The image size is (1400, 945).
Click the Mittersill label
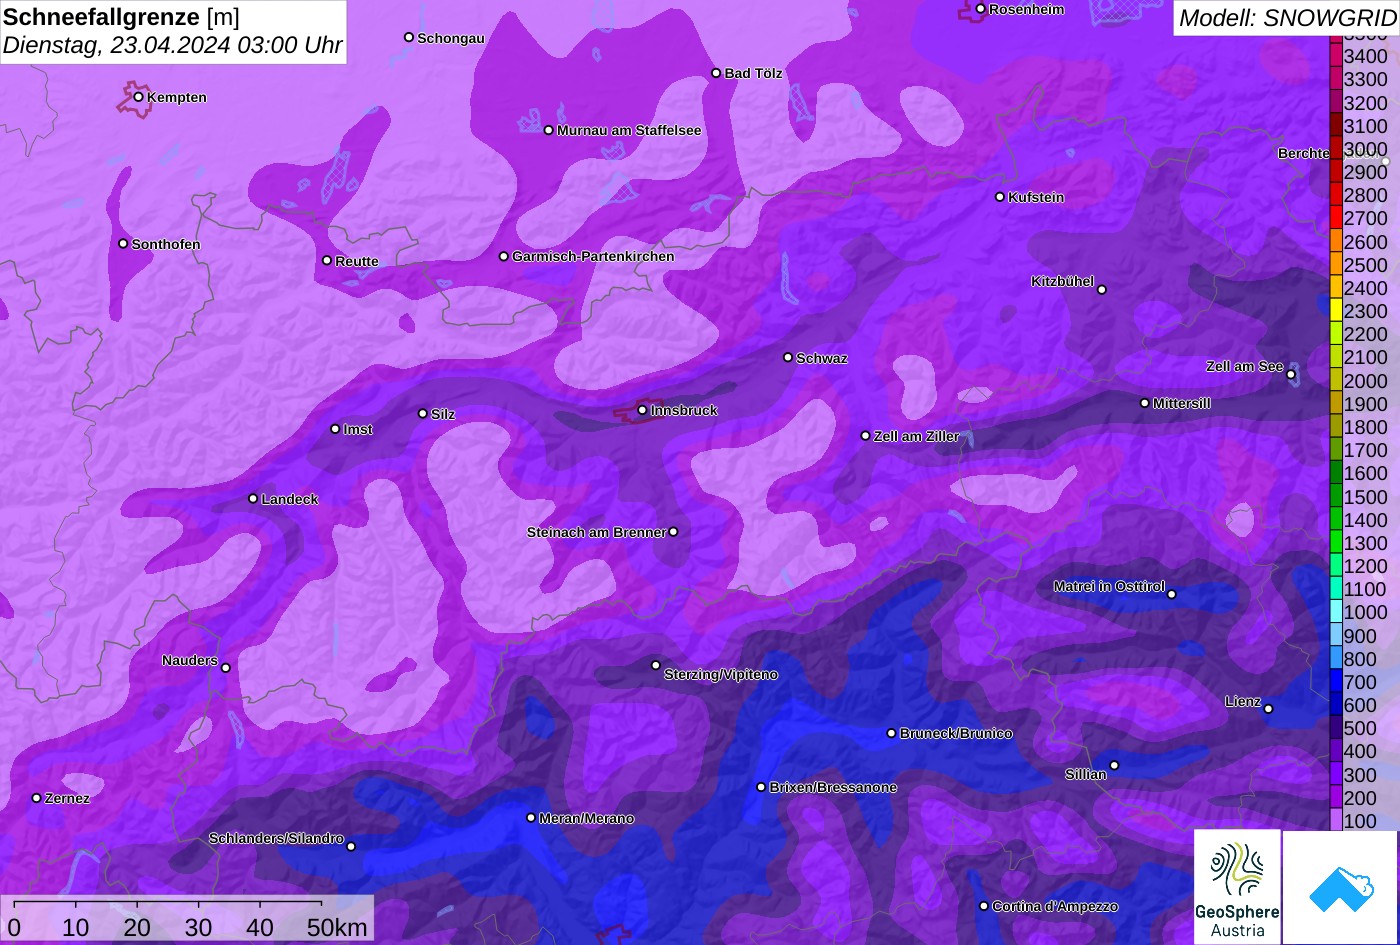point(1182,403)
